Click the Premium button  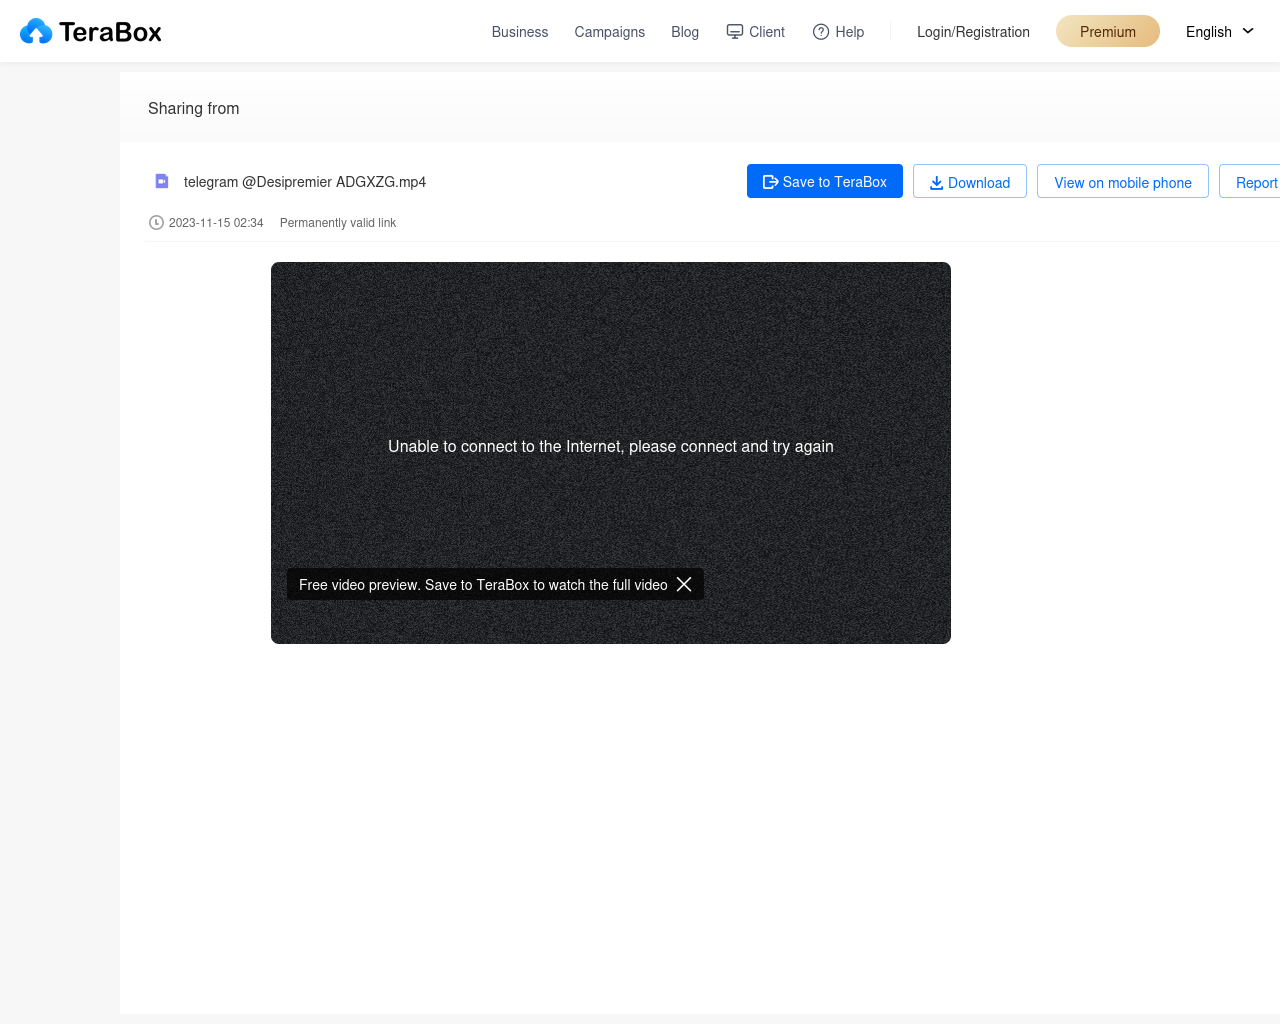[1108, 31]
